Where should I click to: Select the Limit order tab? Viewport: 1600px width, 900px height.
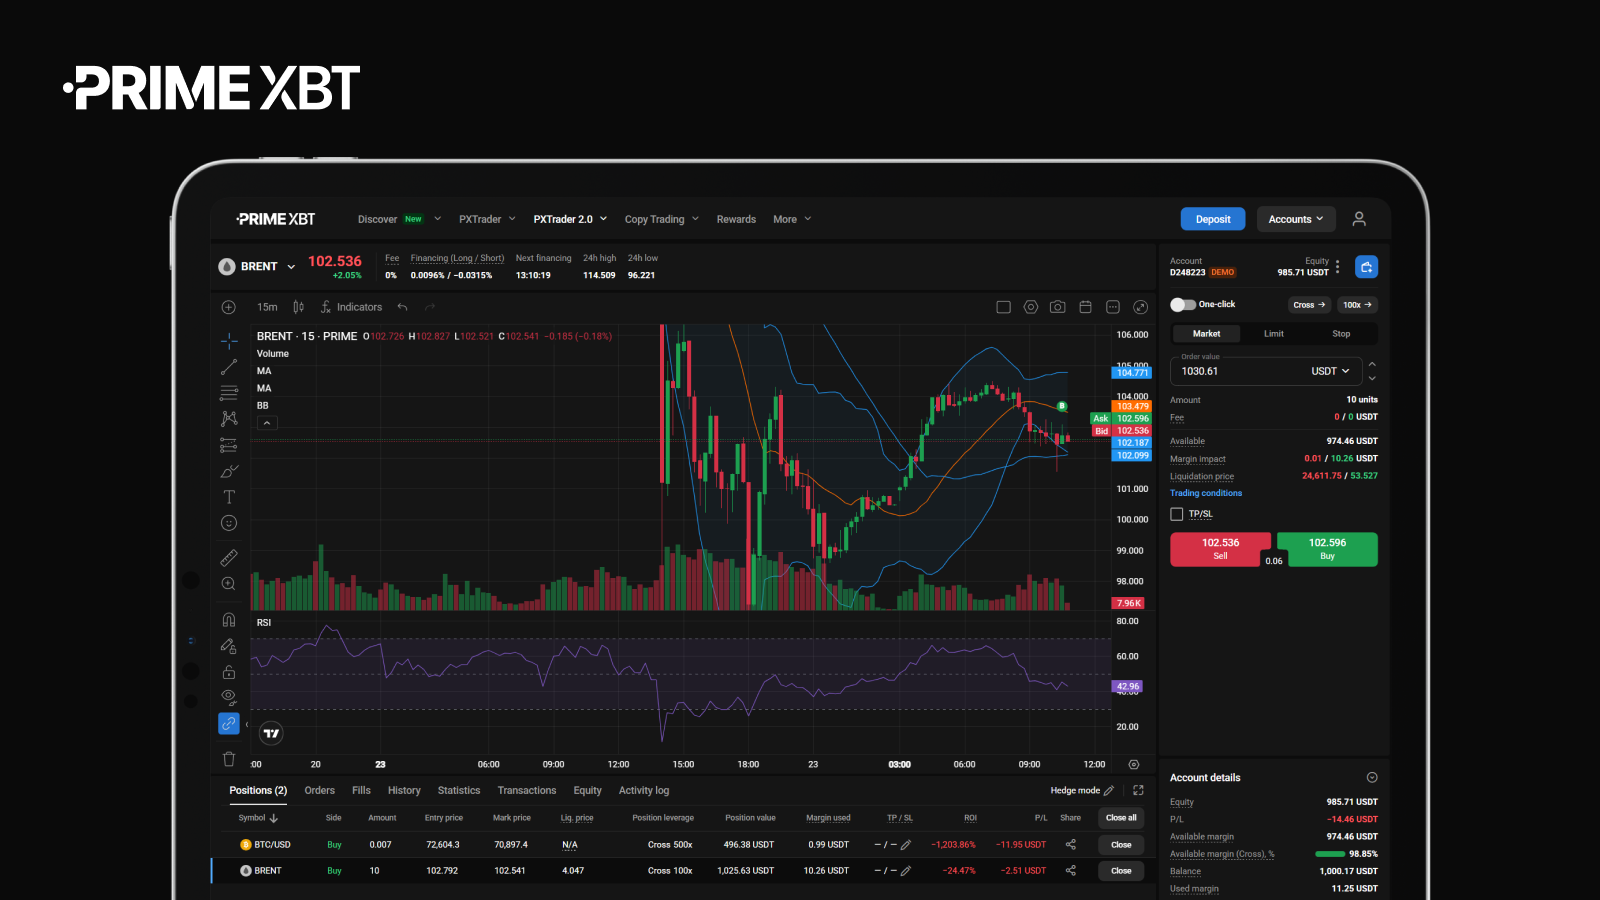(x=1273, y=334)
